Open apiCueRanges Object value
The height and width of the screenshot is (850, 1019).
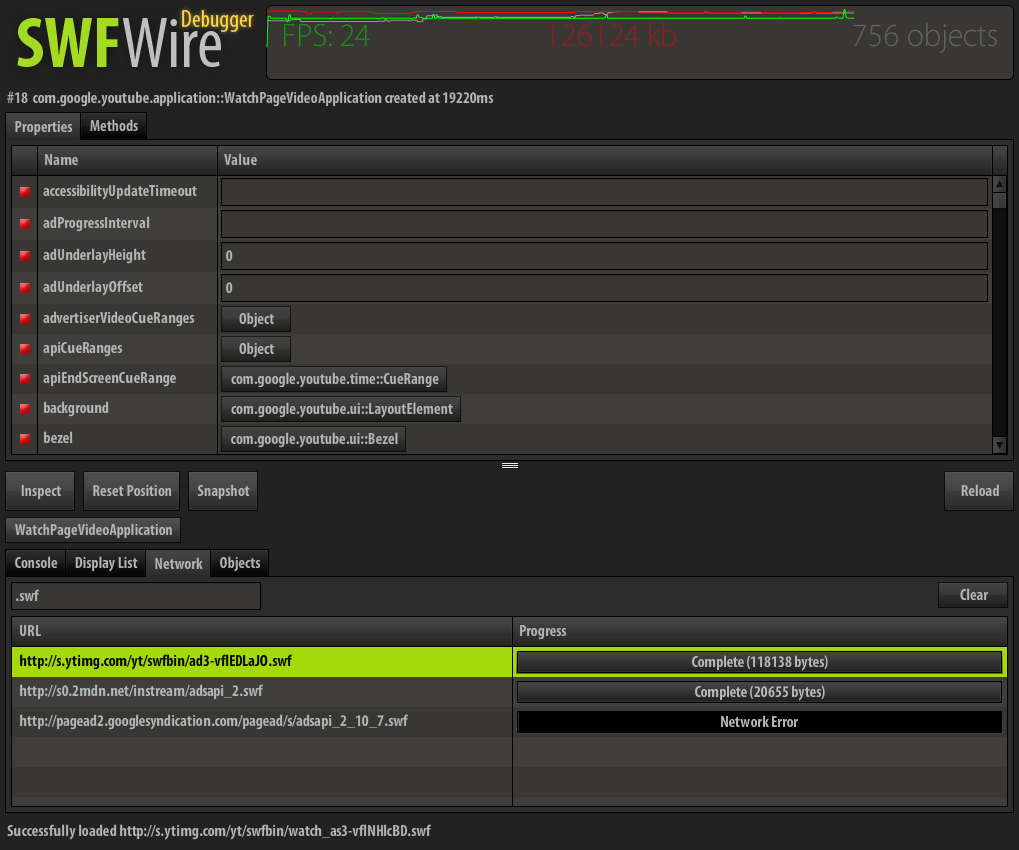click(x=256, y=349)
